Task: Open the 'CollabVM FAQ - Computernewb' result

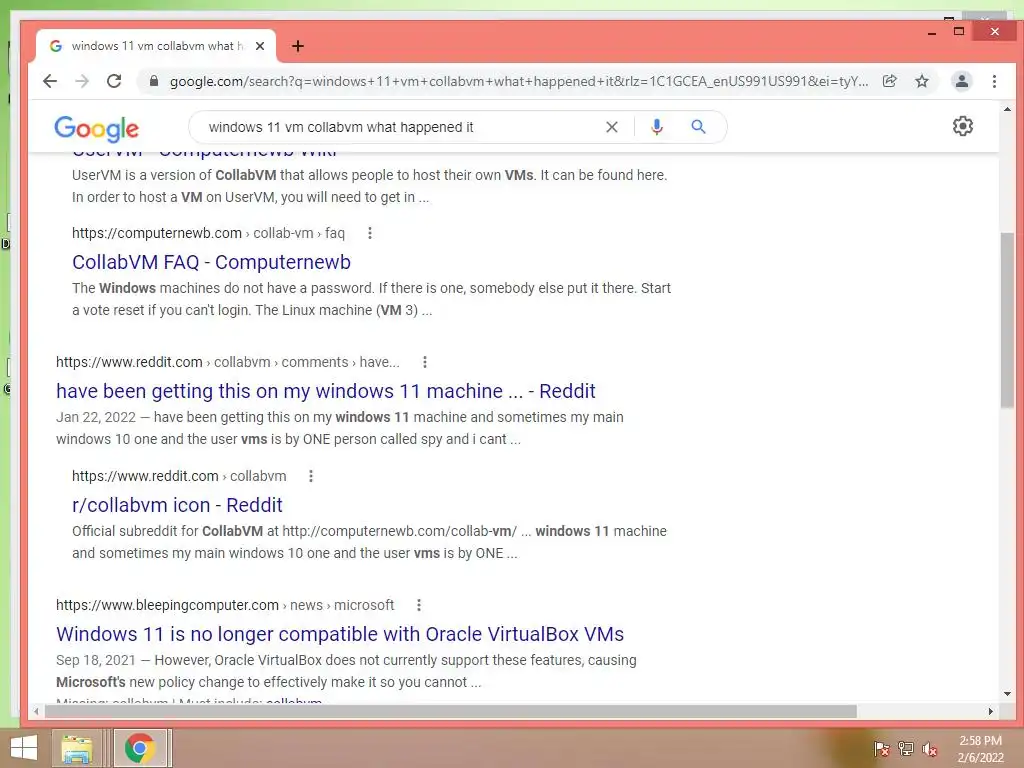Action: (212, 262)
